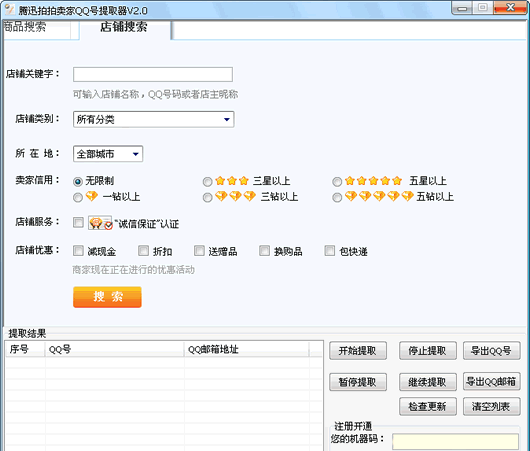Click the 序号 column header

25,349
